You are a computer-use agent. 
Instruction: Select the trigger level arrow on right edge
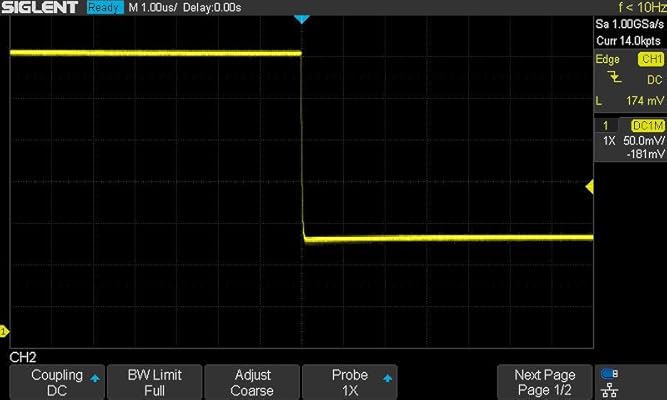click(x=590, y=186)
